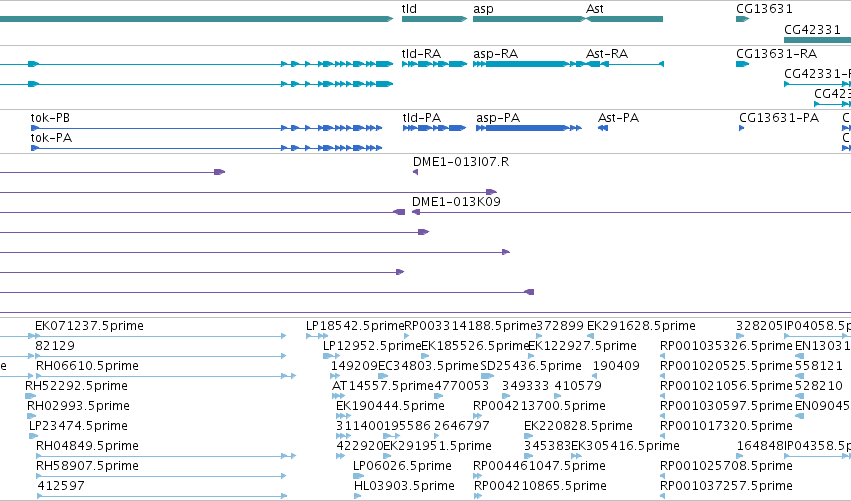This screenshot has width=851, height=501.
Task: Click the RH02993.5prime EST label
Action: (x=78, y=407)
